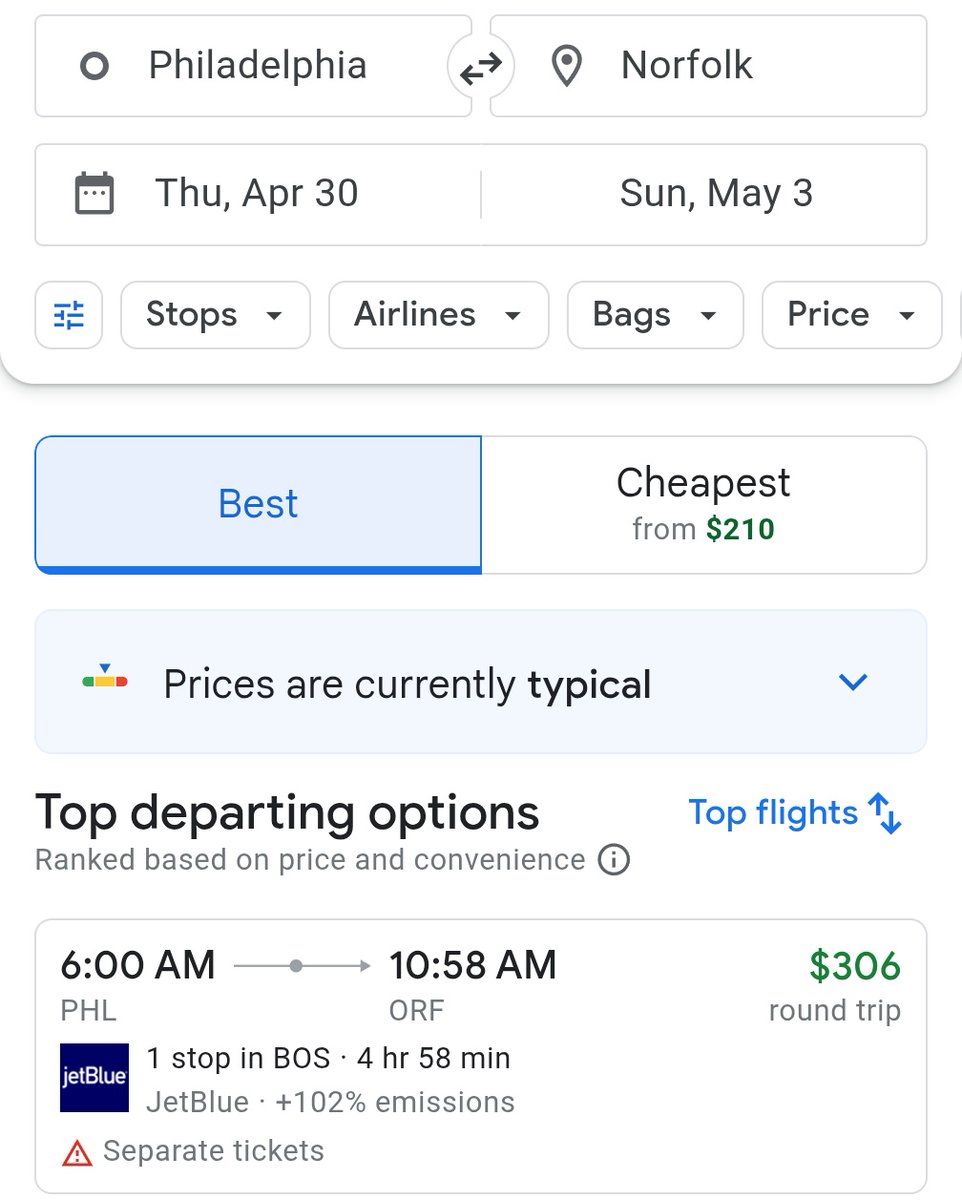
Task: Swap origin and destination with arrows icon
Action: (481, 68)
